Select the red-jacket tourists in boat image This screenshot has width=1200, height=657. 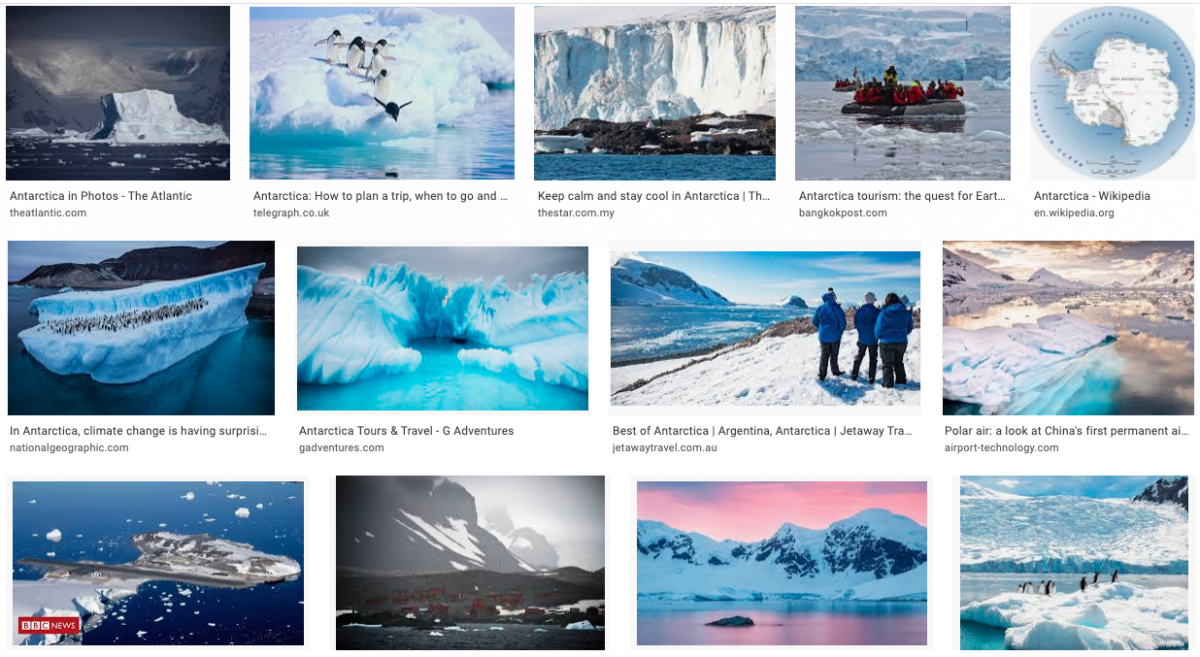click(902, 93)
